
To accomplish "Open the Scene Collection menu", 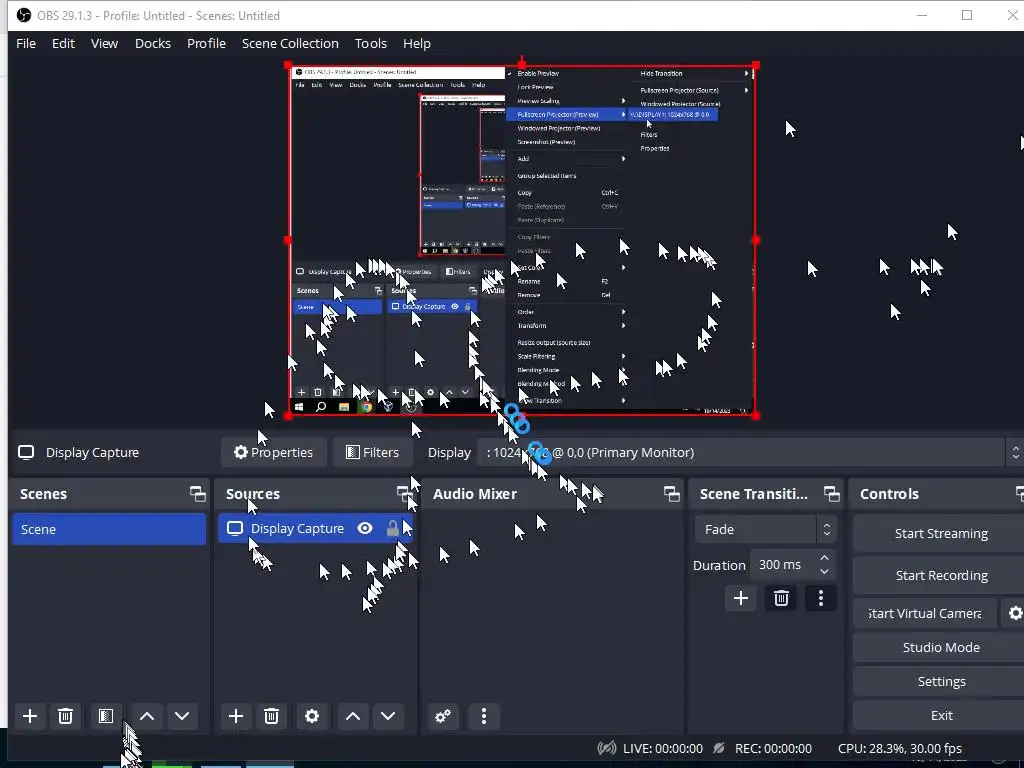I will pyautogui.click(x=290, y=43).
